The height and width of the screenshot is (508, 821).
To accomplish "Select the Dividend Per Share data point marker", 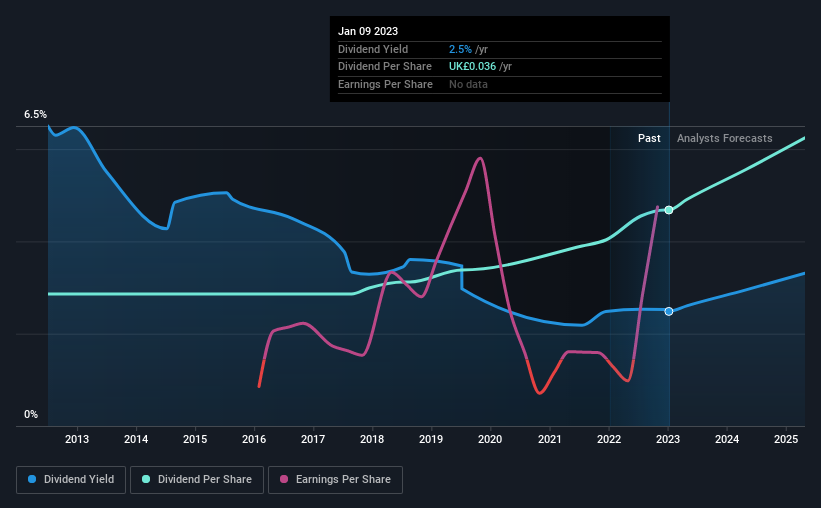I will point(669,210).
